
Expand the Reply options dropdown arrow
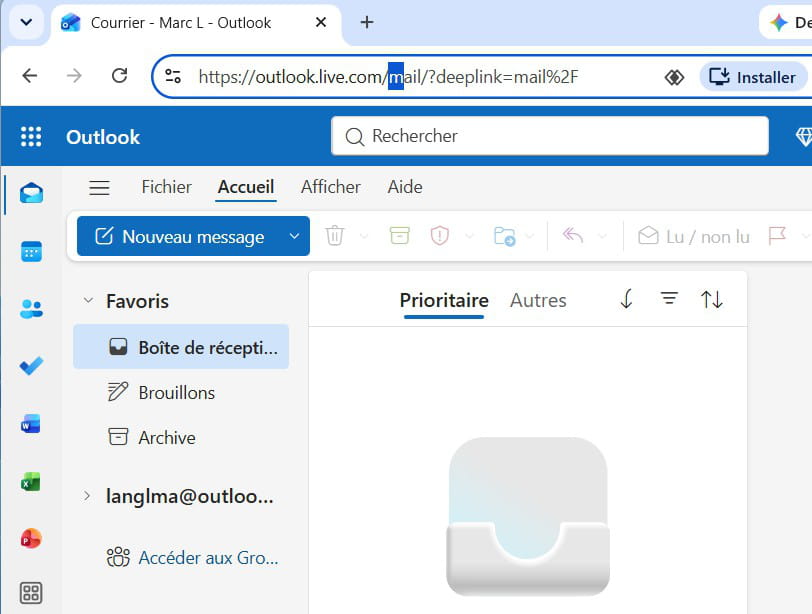coord(602,236)
